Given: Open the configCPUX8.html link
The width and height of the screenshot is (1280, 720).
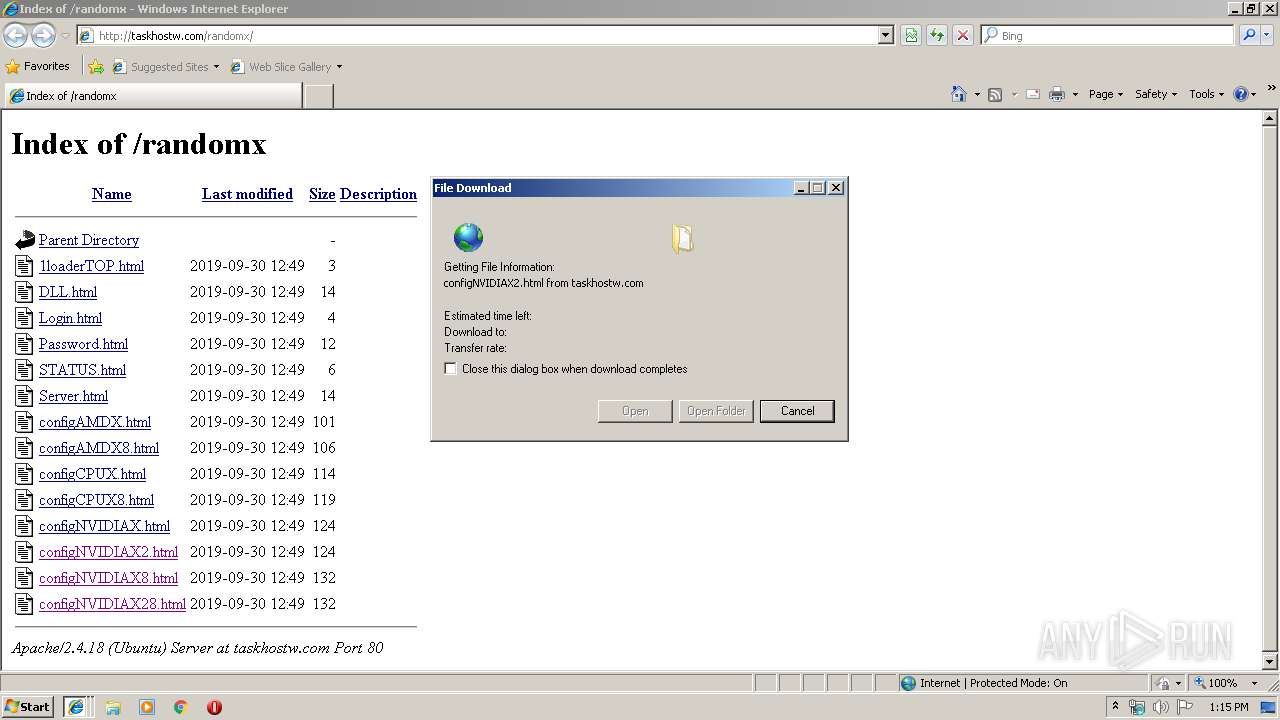Looking at the screenshot, I should coord(96,500).
